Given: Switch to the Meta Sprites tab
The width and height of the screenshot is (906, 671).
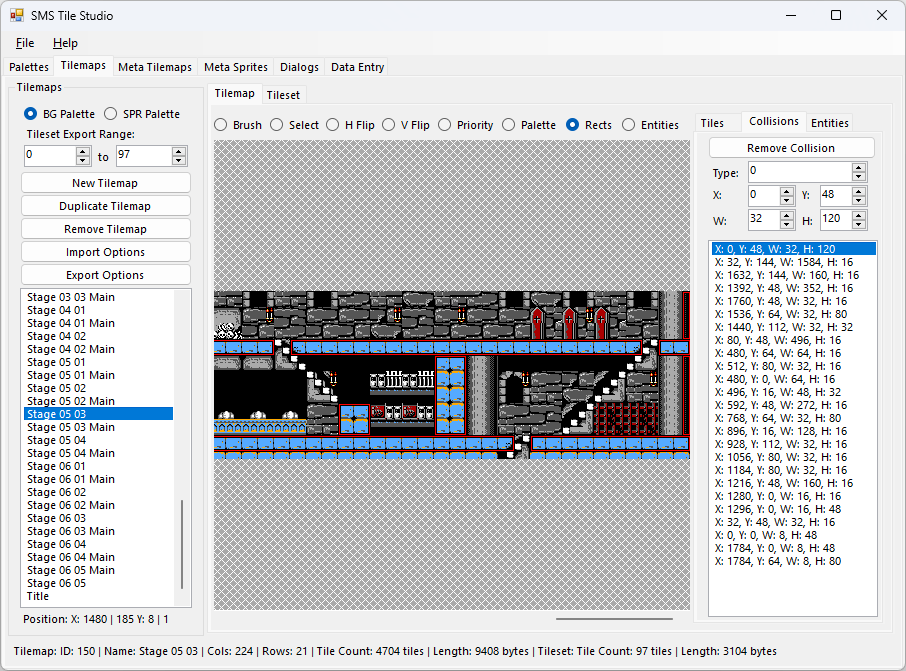Looking at the screenshot, I should tap(236, 67).
